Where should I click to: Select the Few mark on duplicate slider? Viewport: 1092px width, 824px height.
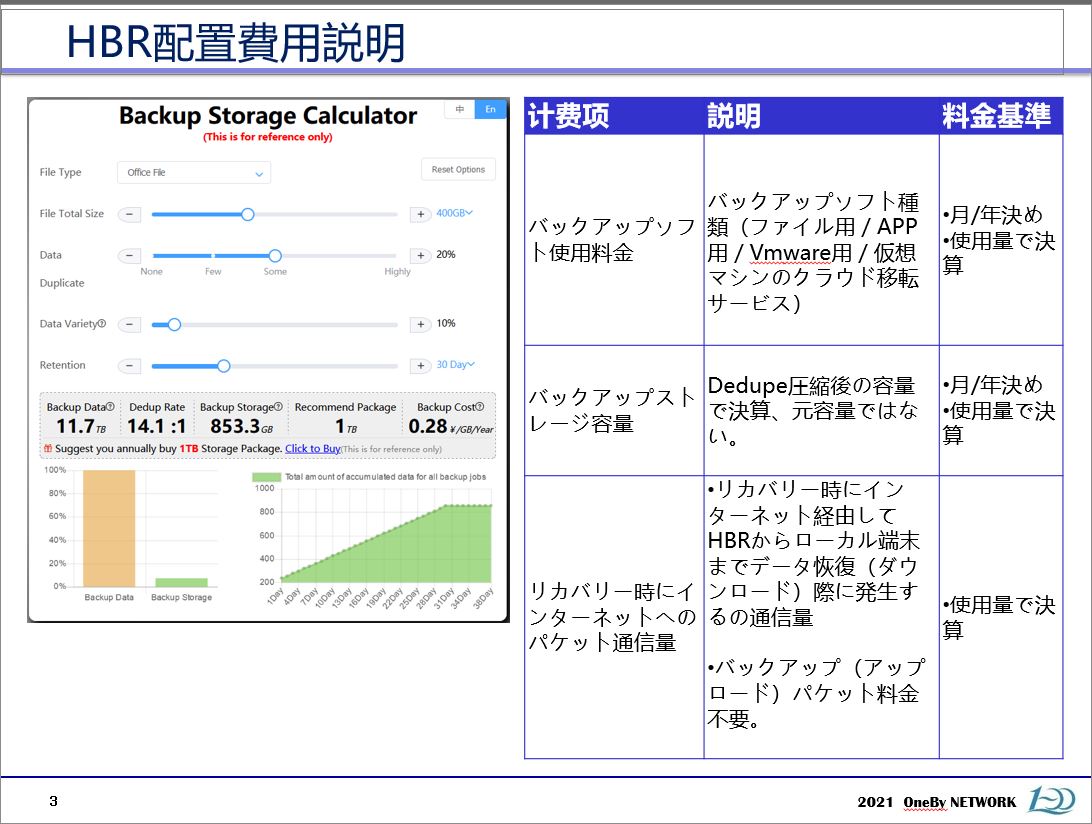click(213, 272)
